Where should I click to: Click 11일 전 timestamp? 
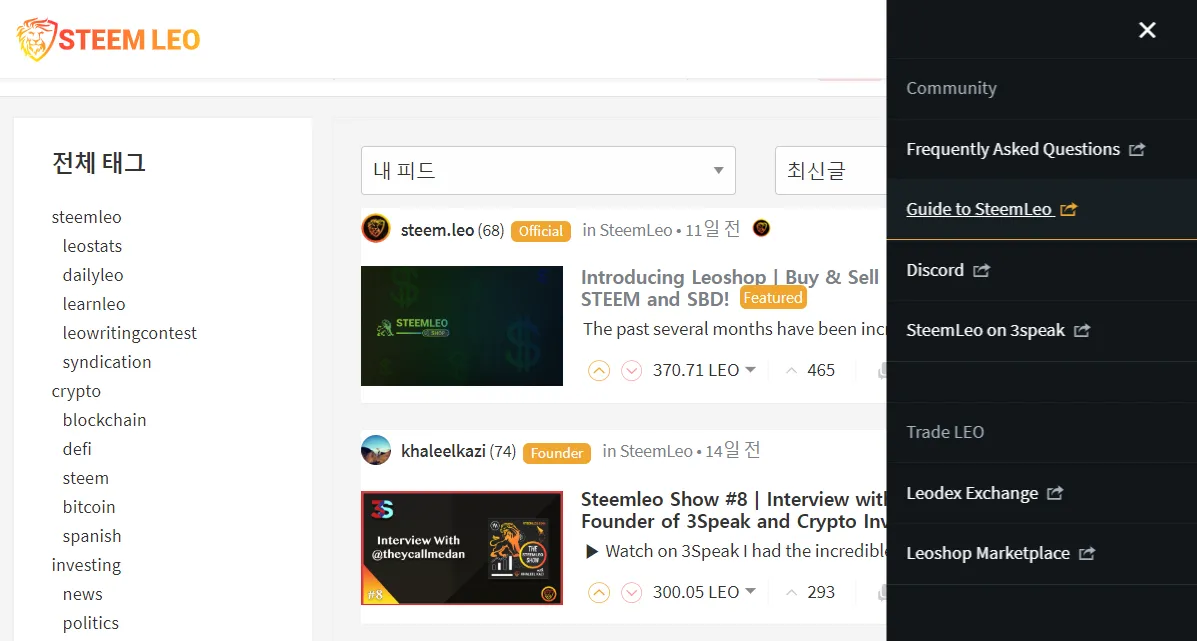coord(713,229)
